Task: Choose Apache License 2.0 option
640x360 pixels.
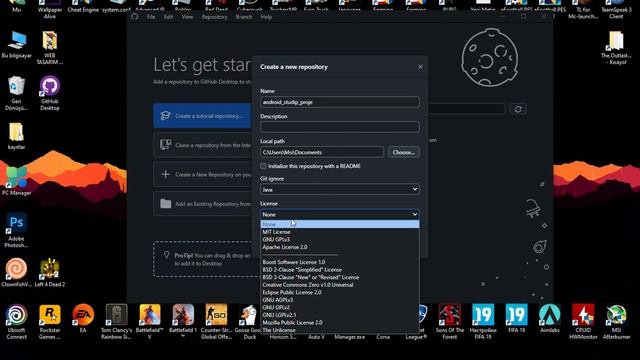Action: click(x=340, y=247)
